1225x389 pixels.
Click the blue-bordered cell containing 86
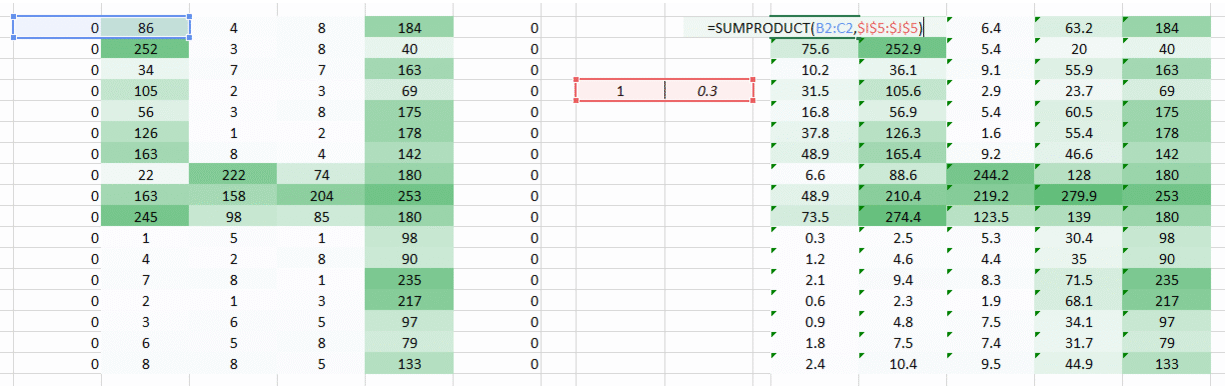tap(146, 28)
